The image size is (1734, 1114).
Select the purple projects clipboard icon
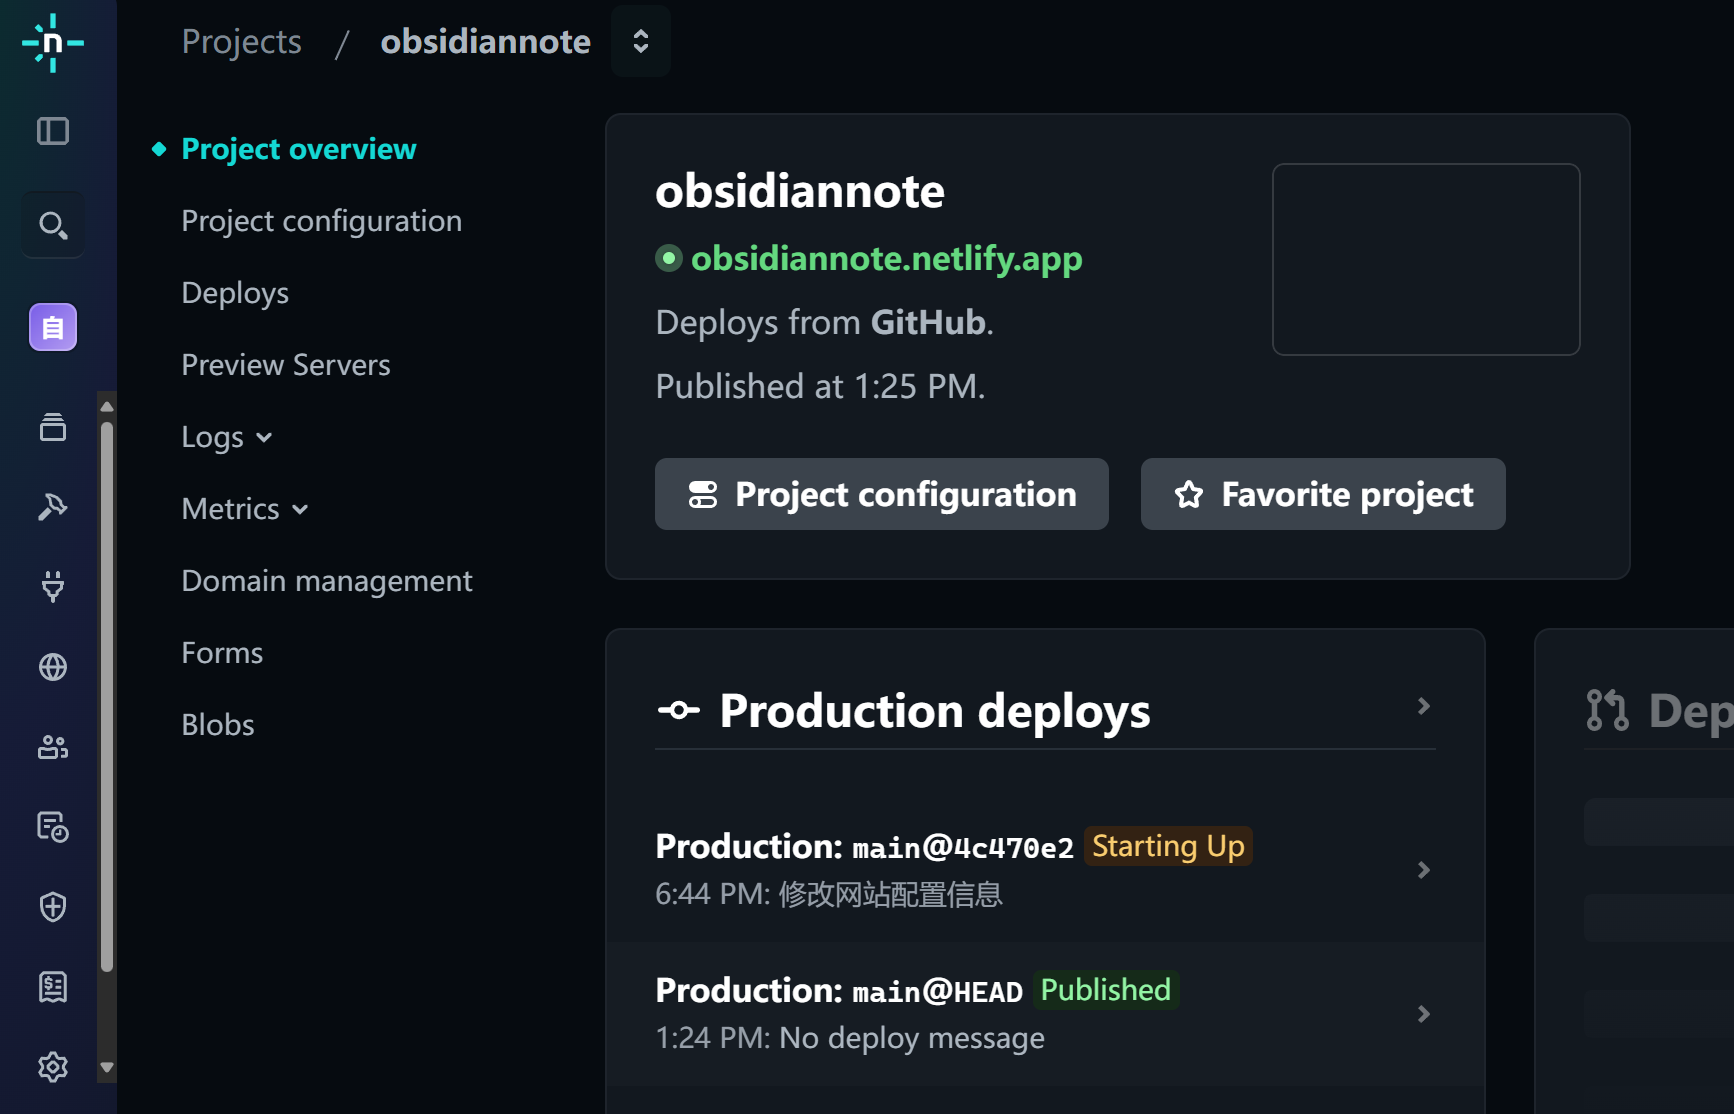[53, 327]
